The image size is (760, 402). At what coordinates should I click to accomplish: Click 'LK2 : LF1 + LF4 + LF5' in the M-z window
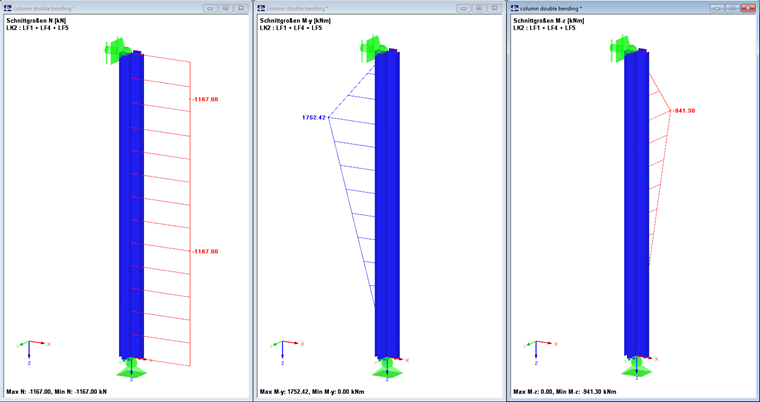[x=544, y=28]
